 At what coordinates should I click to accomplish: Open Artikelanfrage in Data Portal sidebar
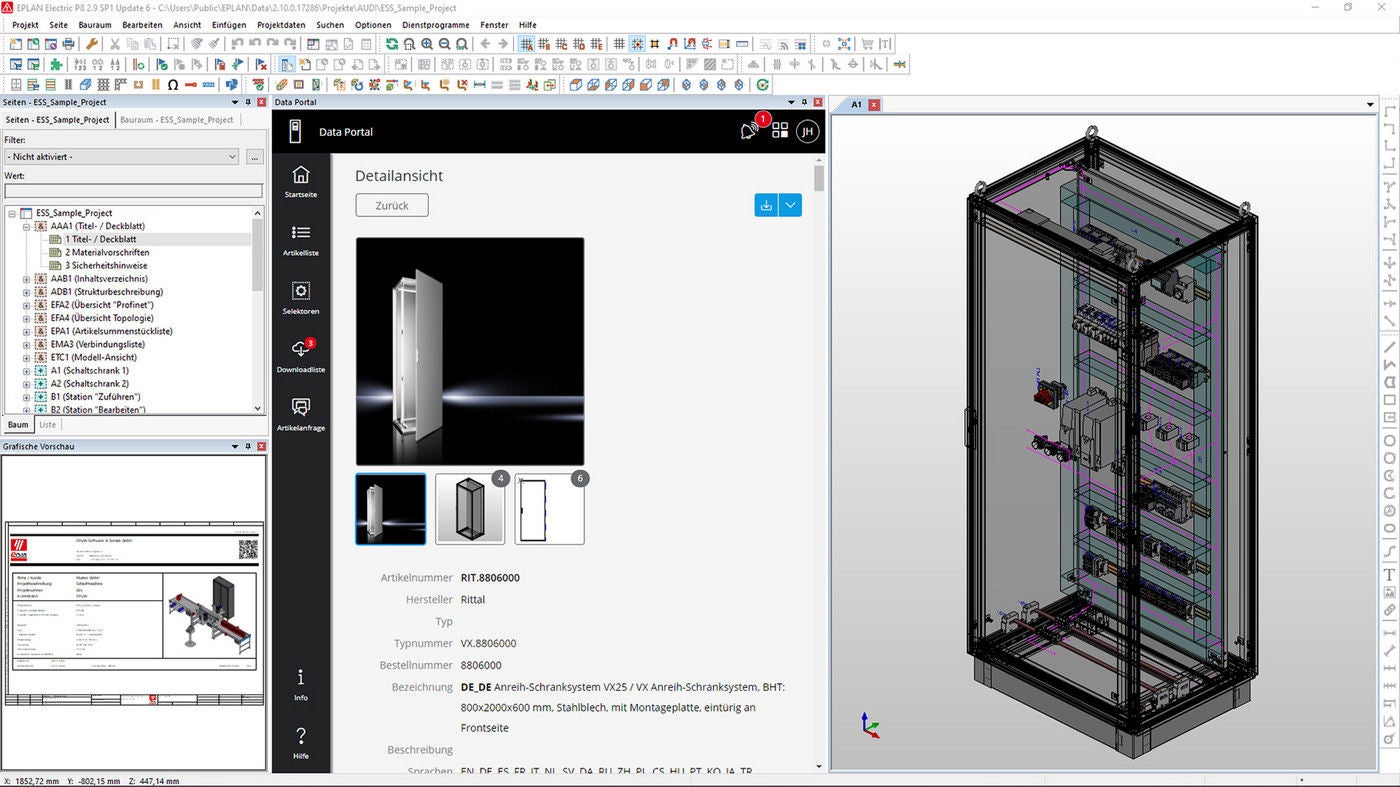(300, 412)
